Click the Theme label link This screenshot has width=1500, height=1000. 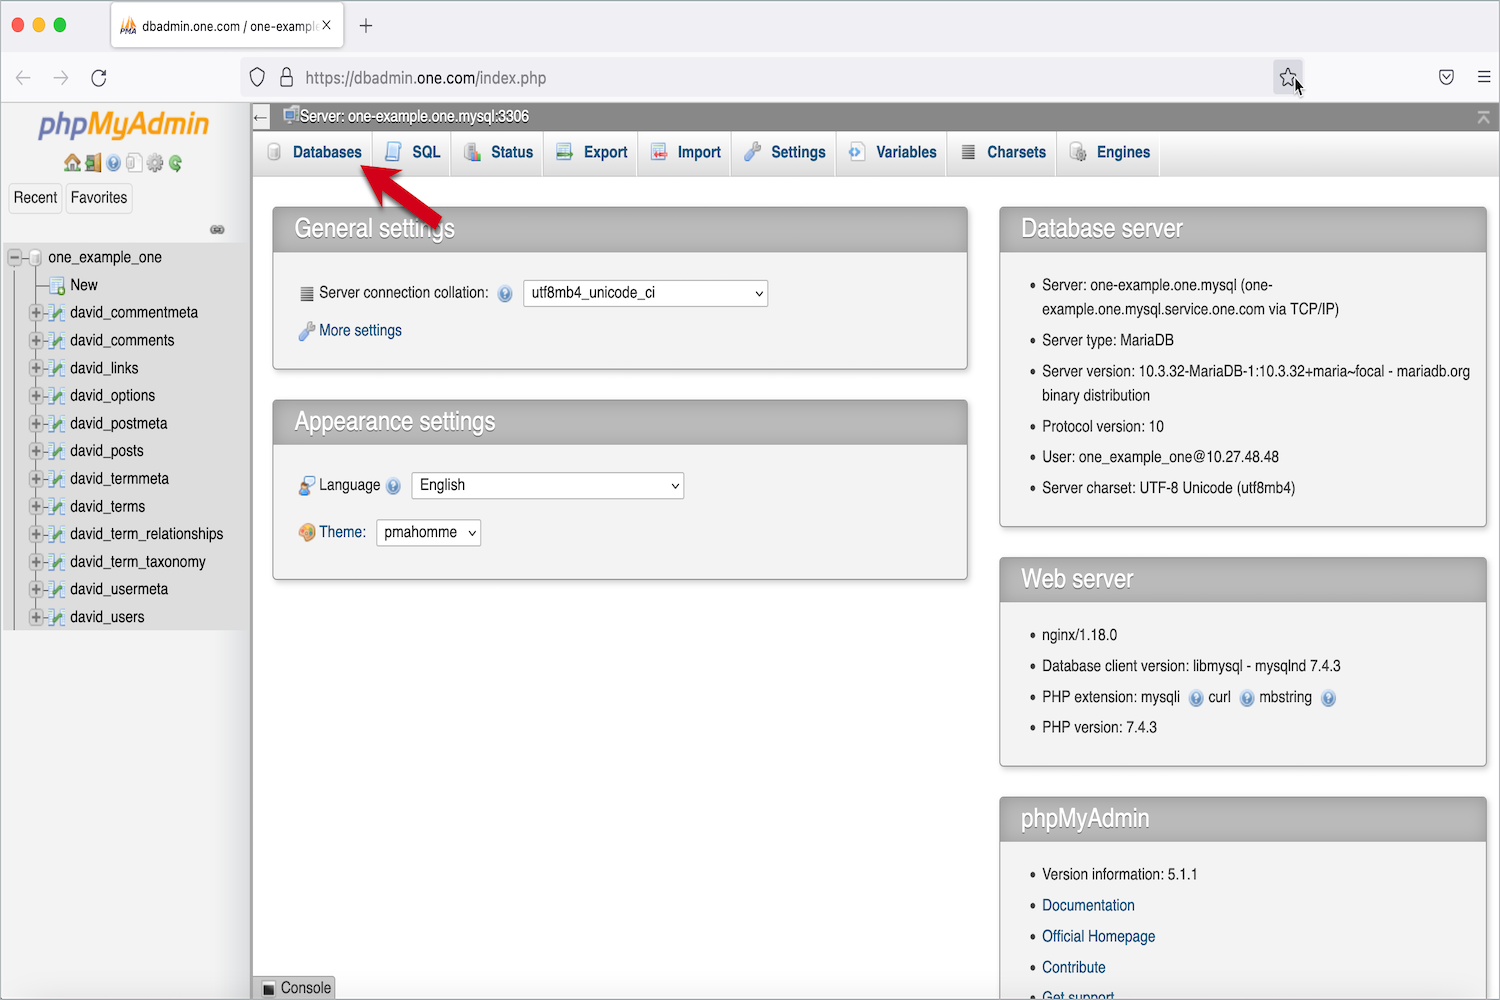342,532
